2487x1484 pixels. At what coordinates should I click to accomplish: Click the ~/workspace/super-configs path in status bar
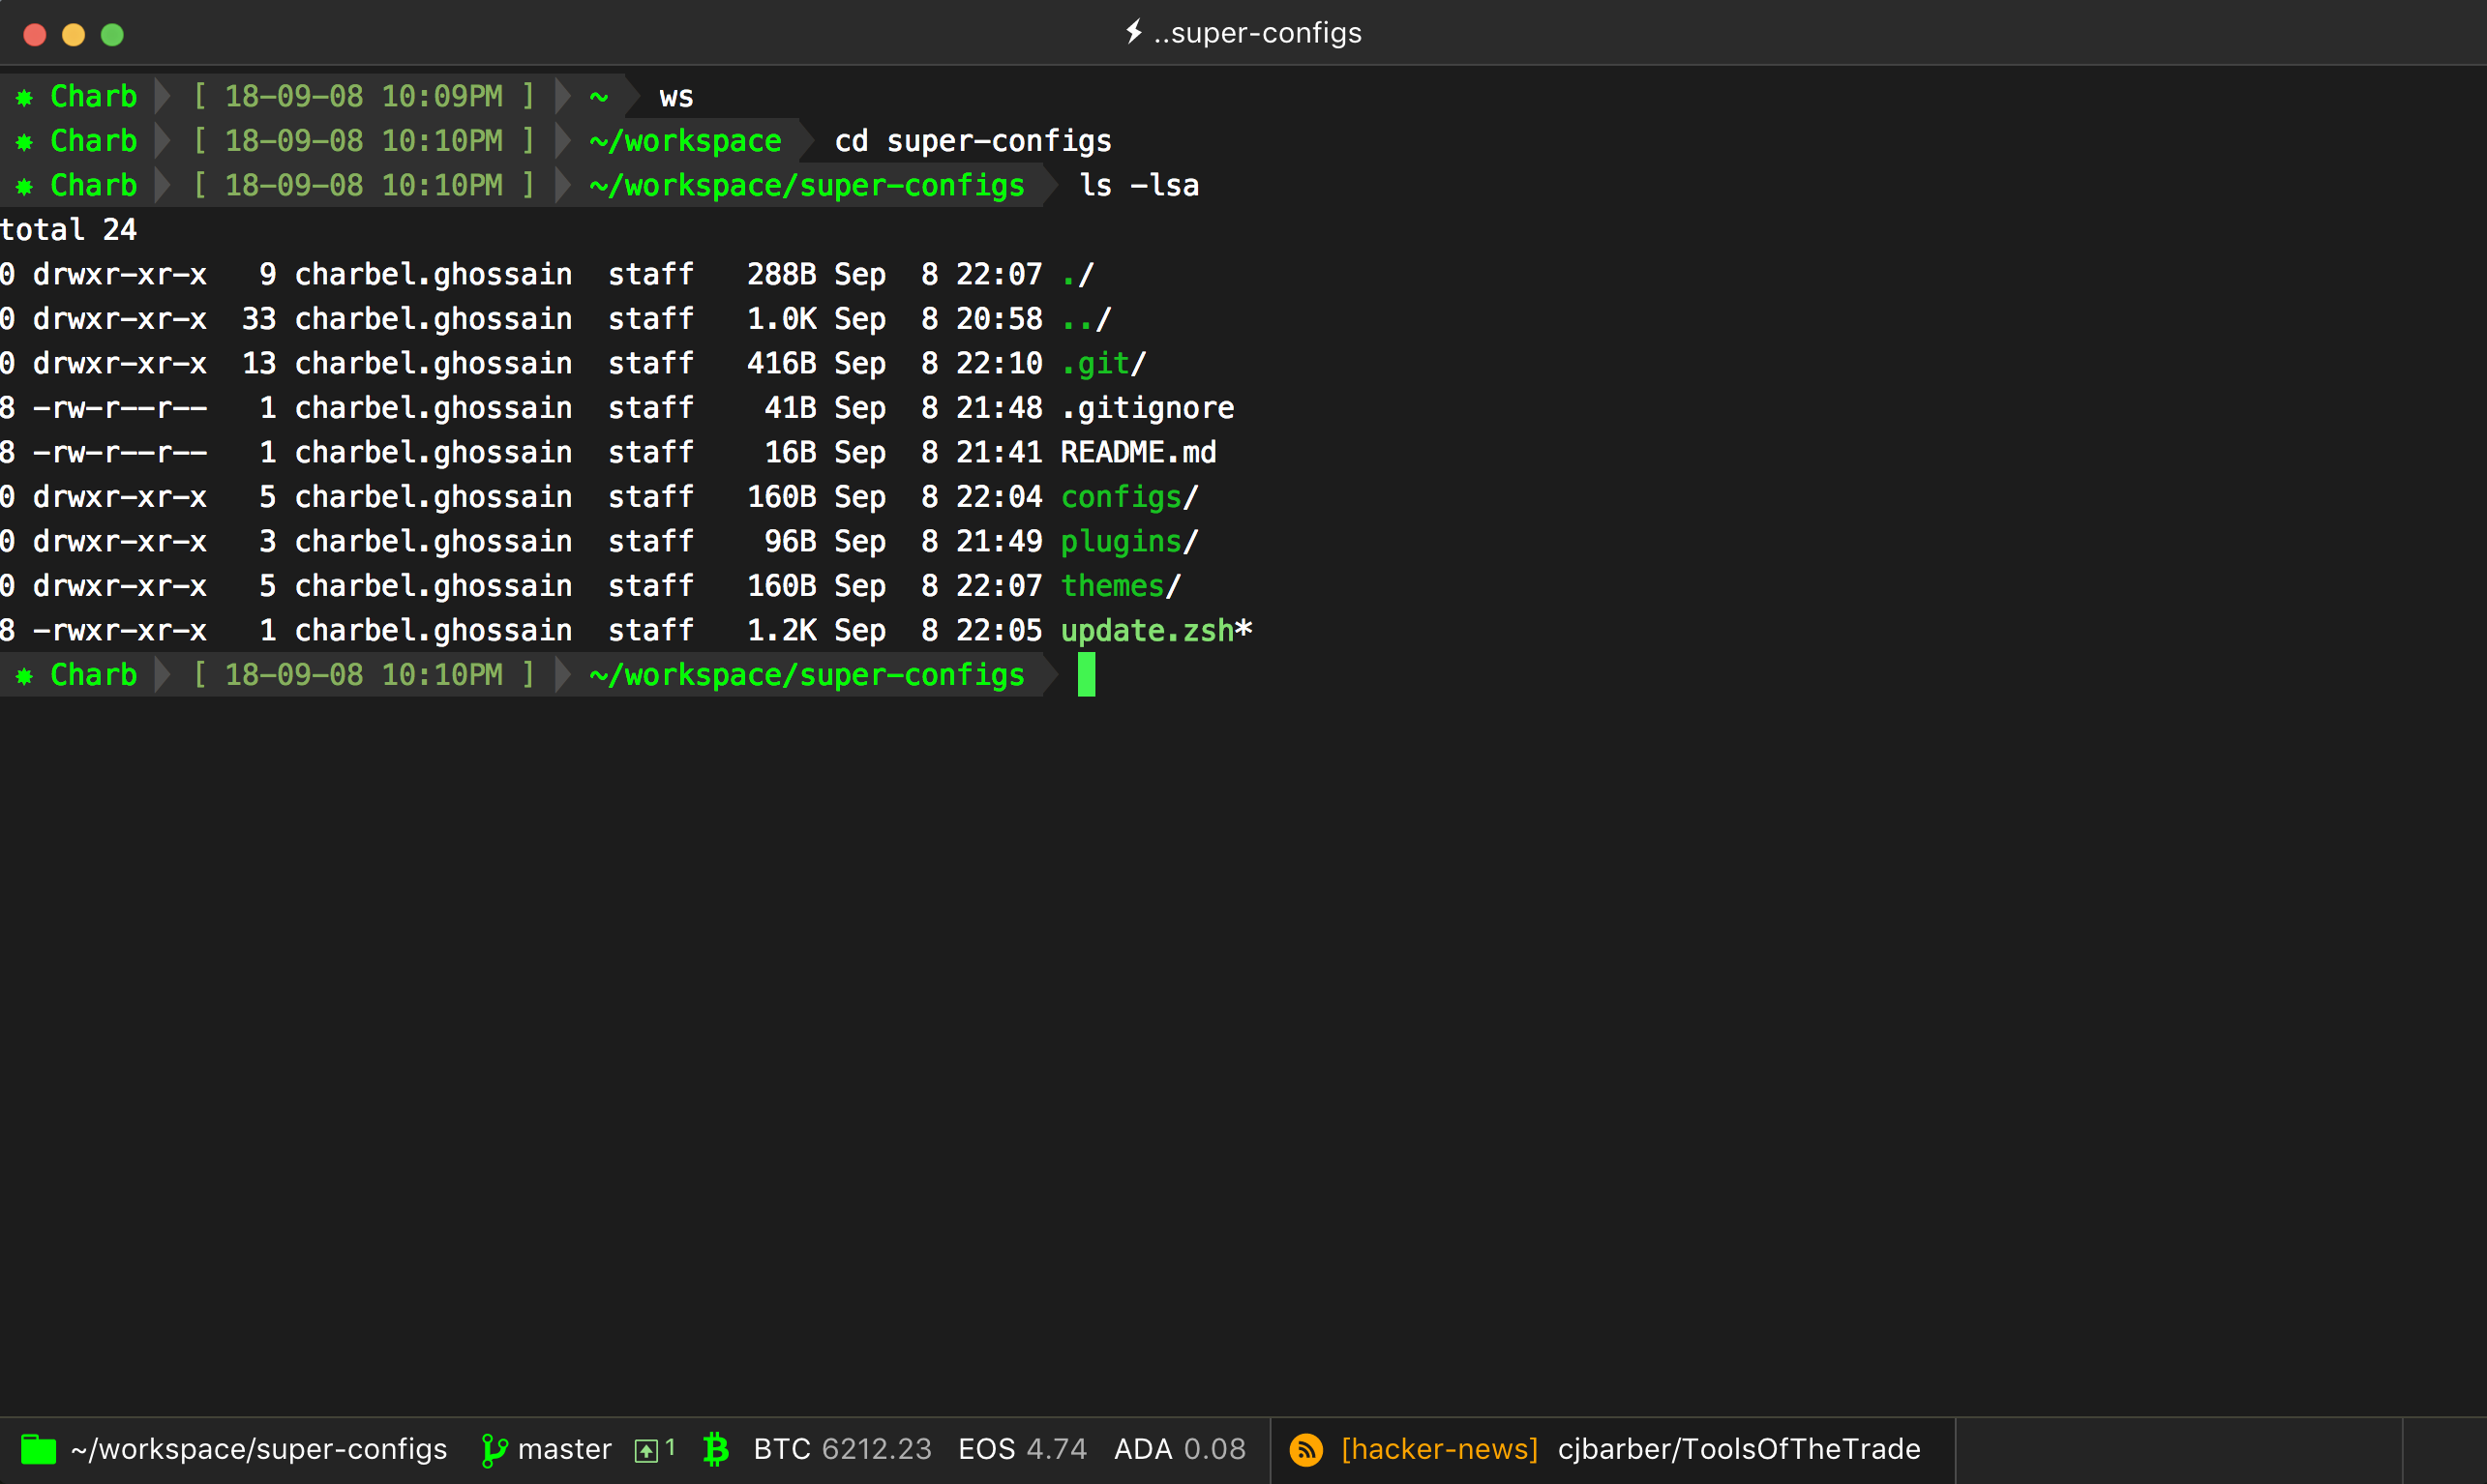[259, 1449]
